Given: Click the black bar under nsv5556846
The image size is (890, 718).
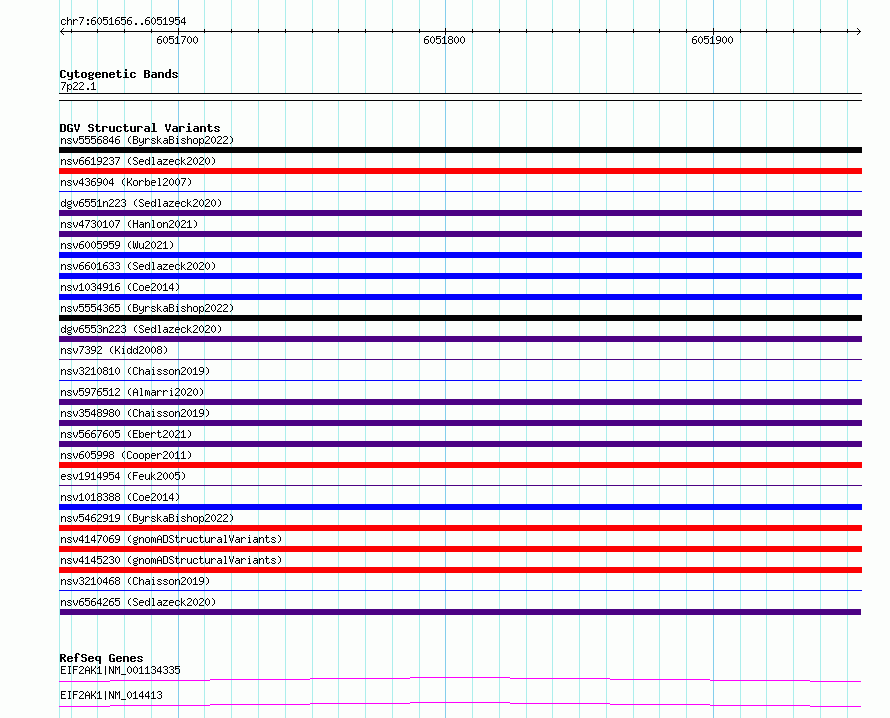Looking at the screenshot, I should pos(460,150).
